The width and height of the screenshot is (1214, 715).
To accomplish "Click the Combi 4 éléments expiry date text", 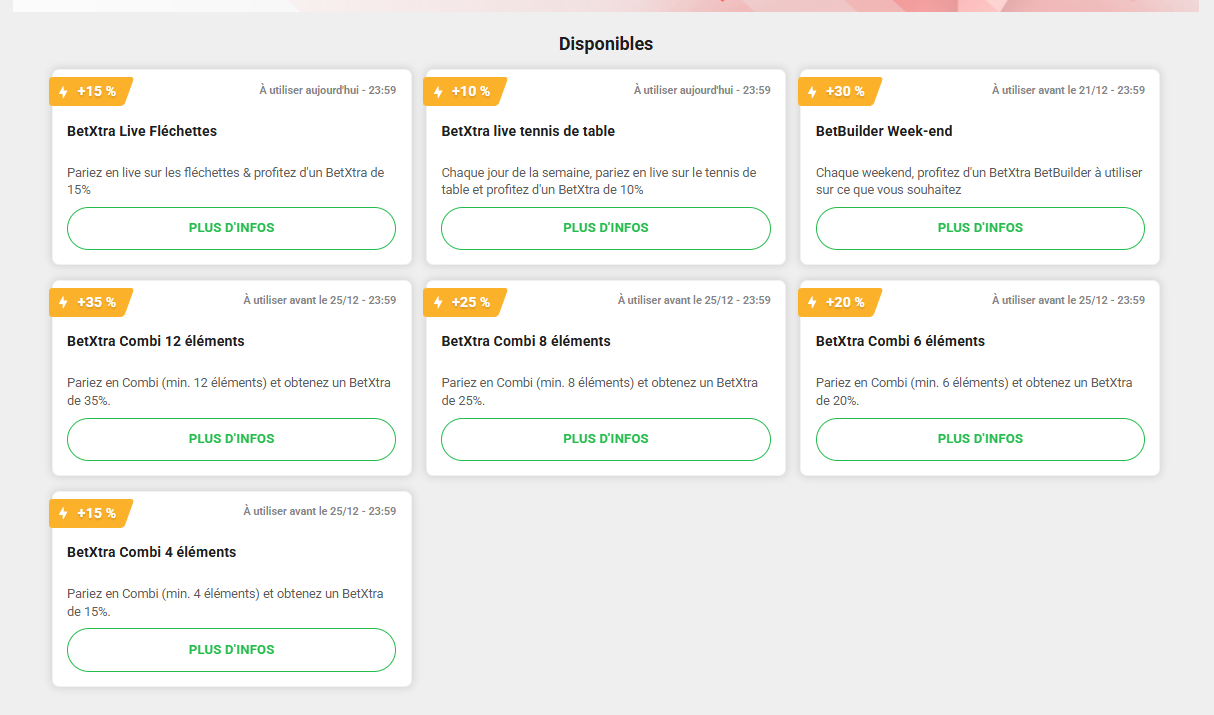I will pyautogui.click(x=319, y=511).
